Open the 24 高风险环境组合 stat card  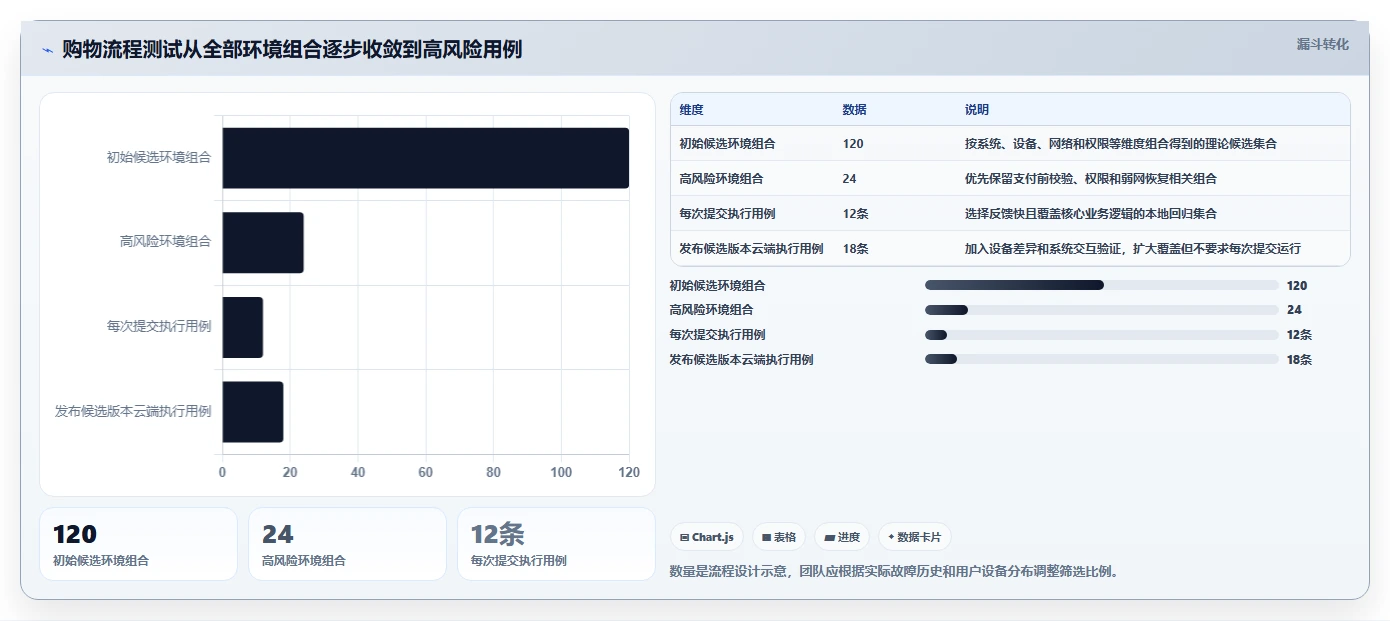(347, 544)
